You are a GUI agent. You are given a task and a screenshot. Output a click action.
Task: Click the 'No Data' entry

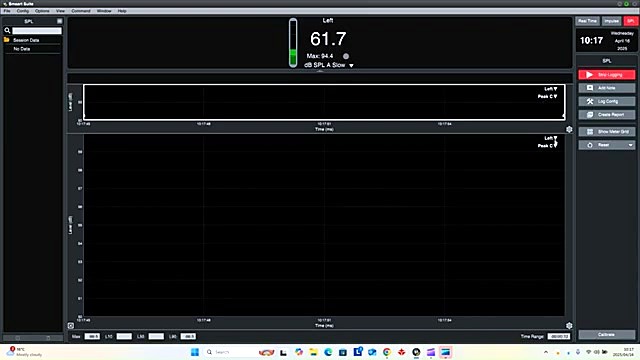click(22, 49)
